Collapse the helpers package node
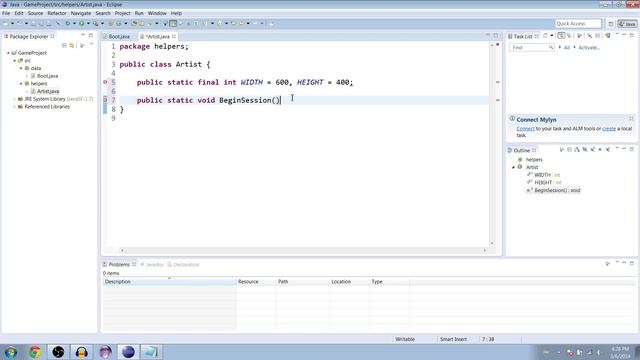Viewport: 640px width, 360px height. (21, 84)
